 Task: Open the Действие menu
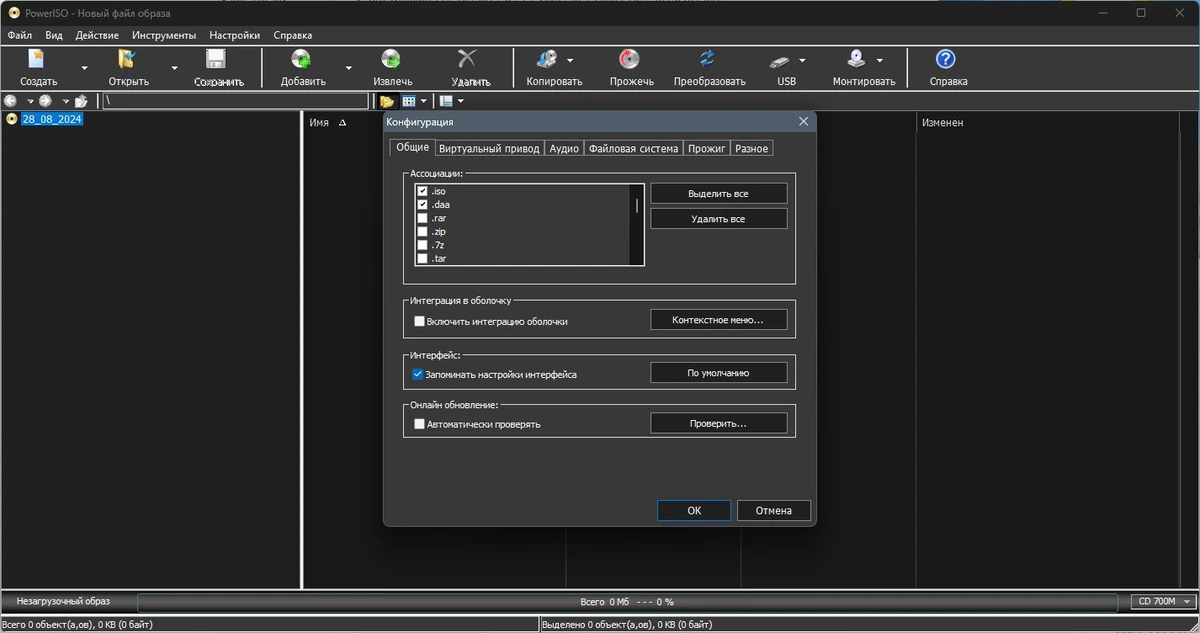pos(97,35)
